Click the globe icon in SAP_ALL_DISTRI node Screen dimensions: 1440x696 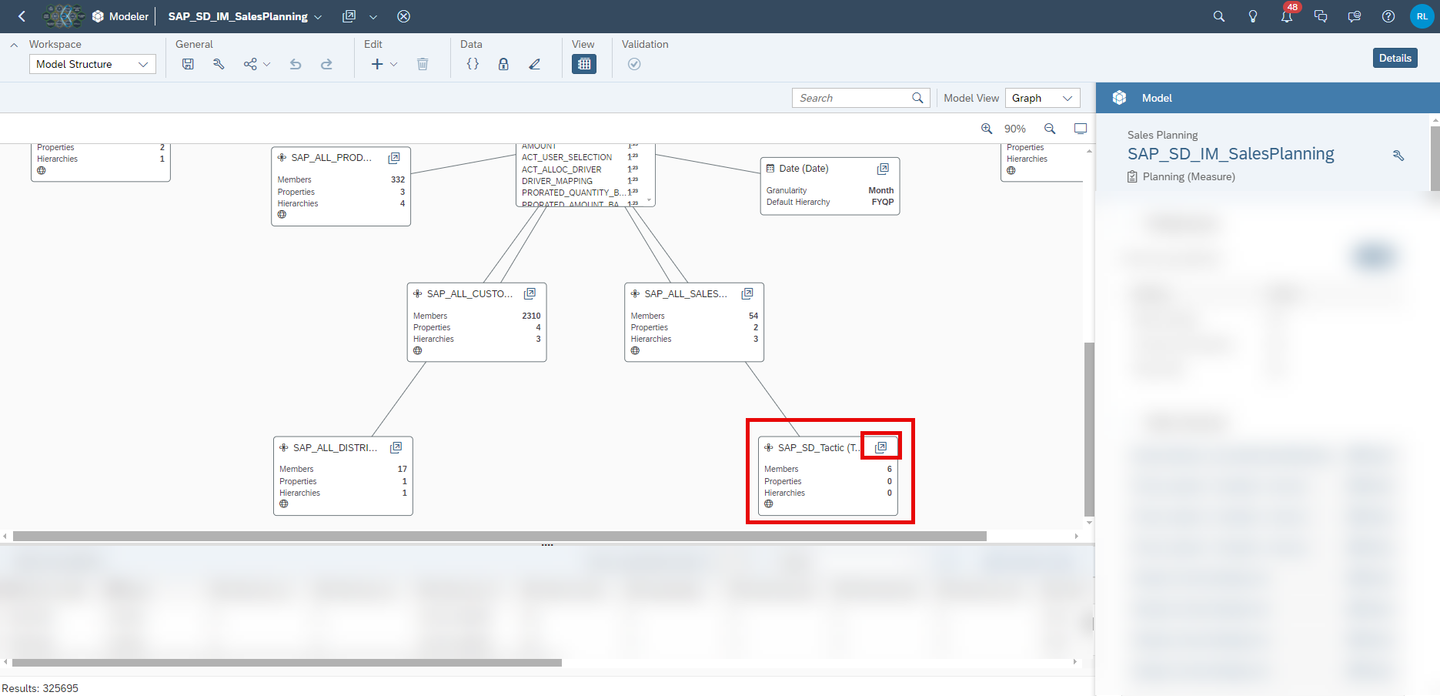[x=284, y=504]
